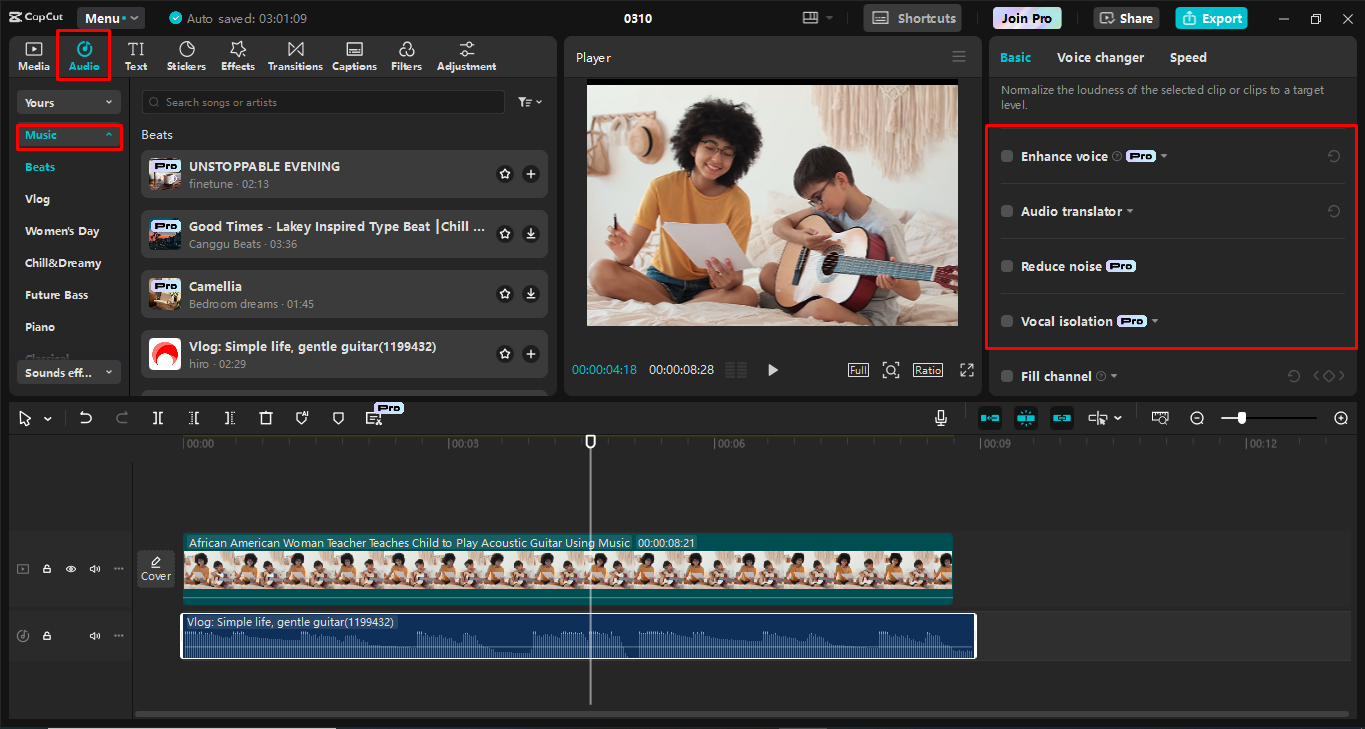Open the Yours dropdown in audio sidebar
The width and height of the screenshot is (1365, 729).
point(69,102)
